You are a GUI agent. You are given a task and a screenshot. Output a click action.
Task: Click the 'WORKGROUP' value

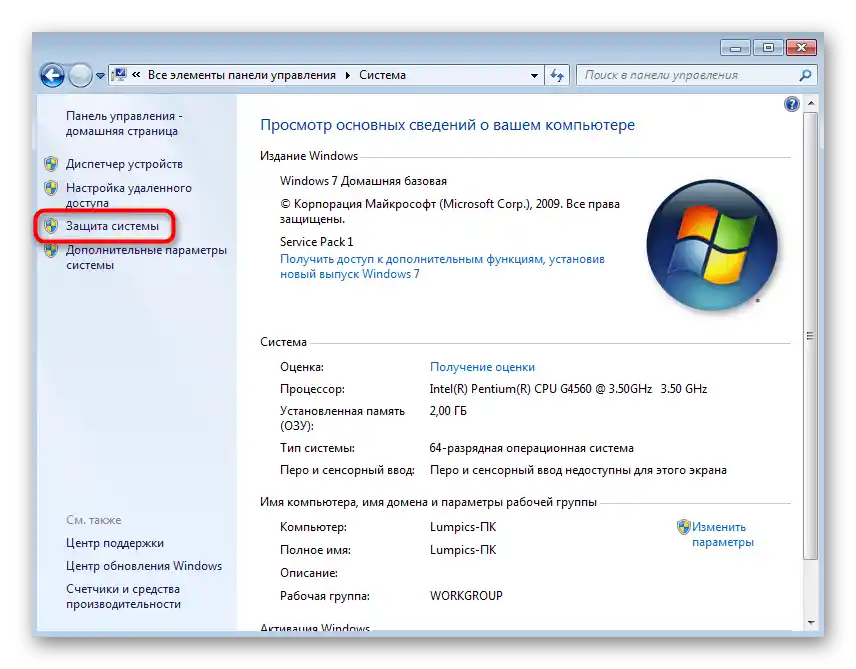[x=466, y=596]
